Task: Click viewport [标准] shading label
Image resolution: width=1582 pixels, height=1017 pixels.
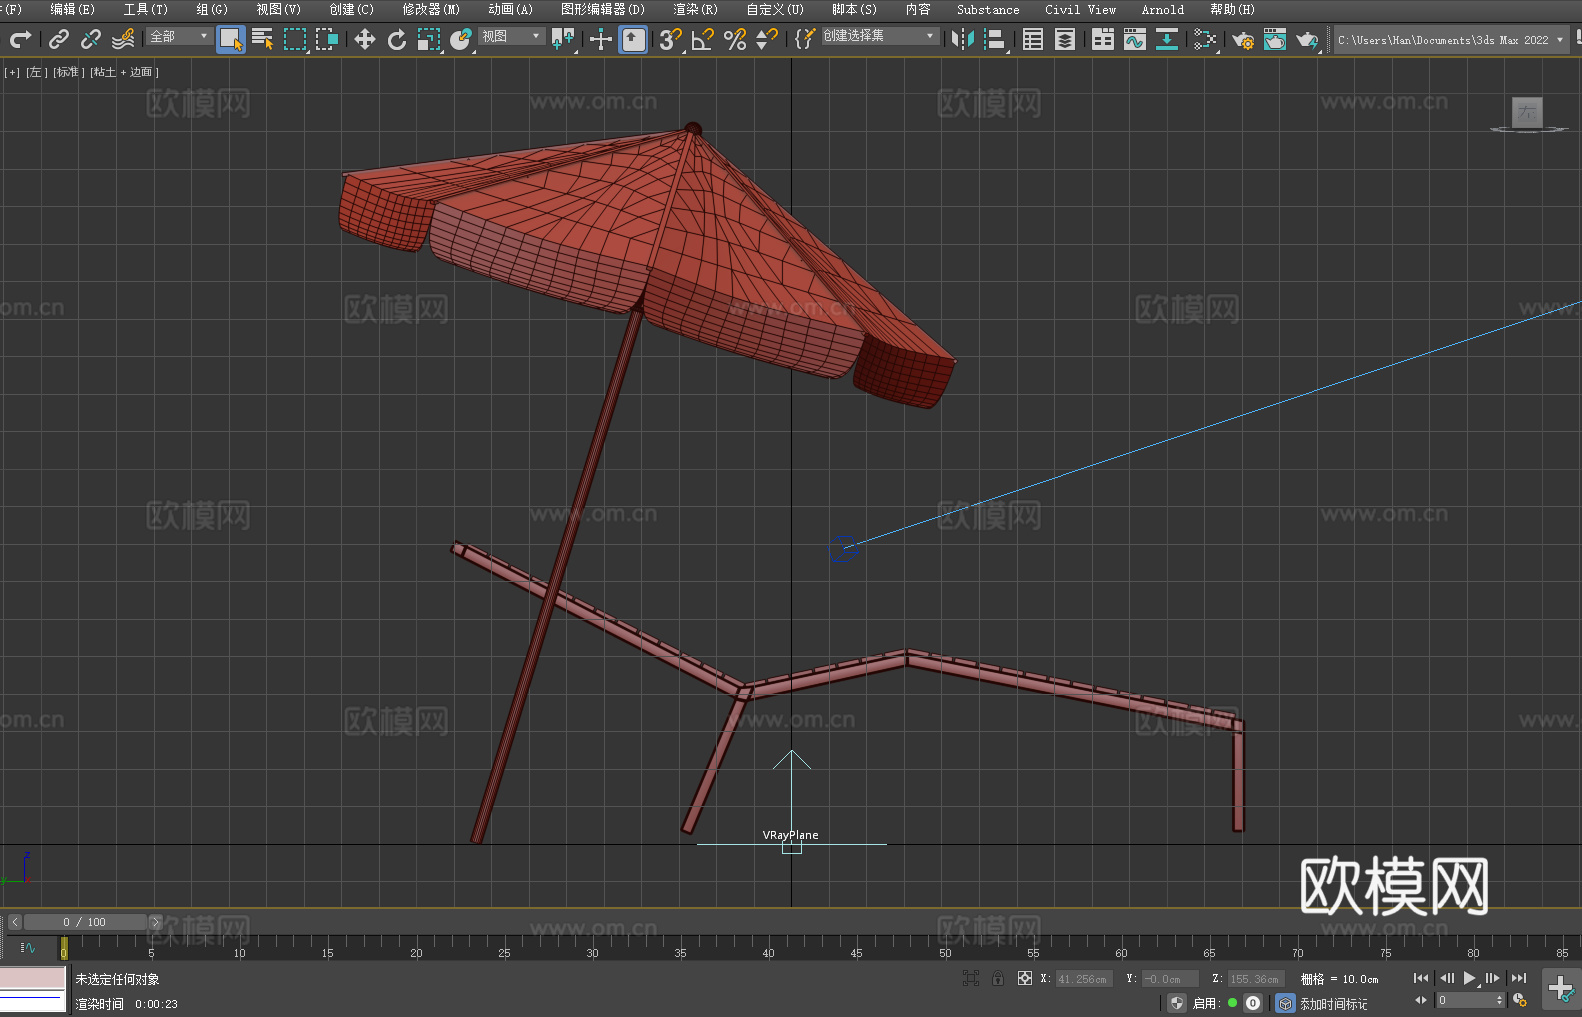Action: click(x=69, y=72)
